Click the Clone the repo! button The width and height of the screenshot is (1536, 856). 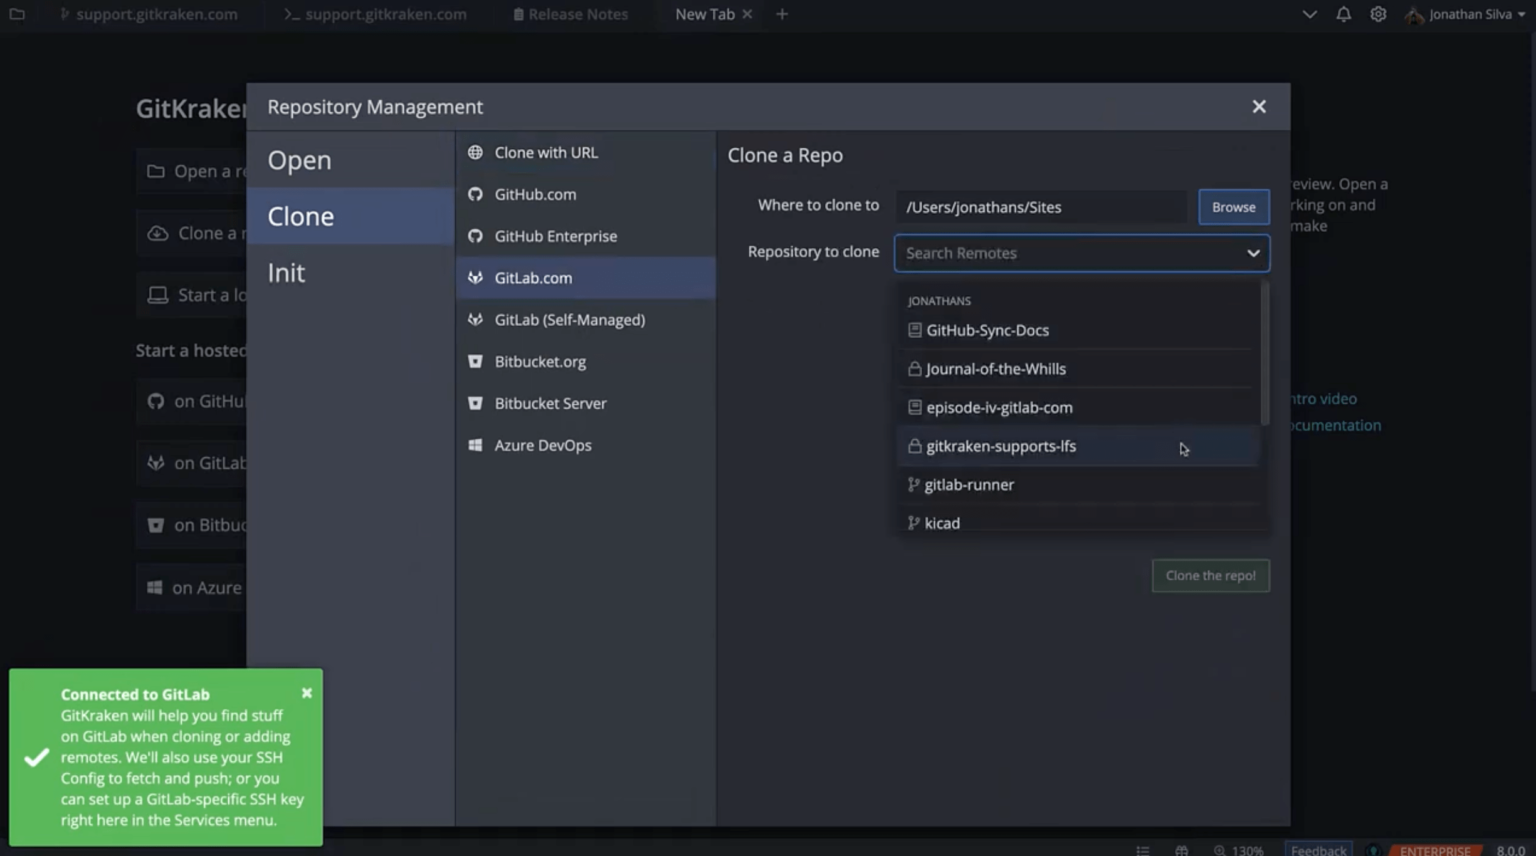[x=1210, y=575]
